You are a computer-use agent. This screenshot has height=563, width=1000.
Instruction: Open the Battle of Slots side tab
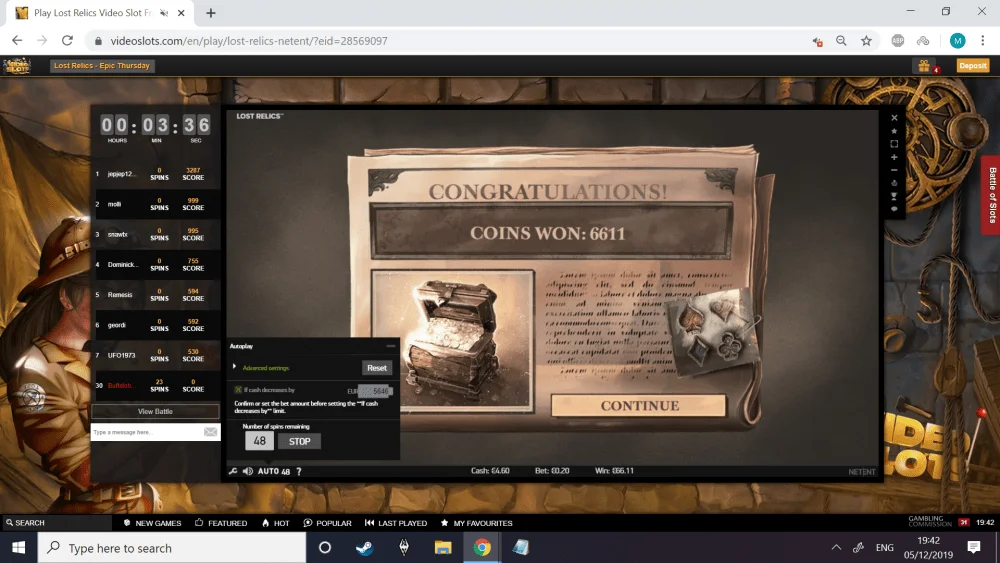[x=991, y=195]
